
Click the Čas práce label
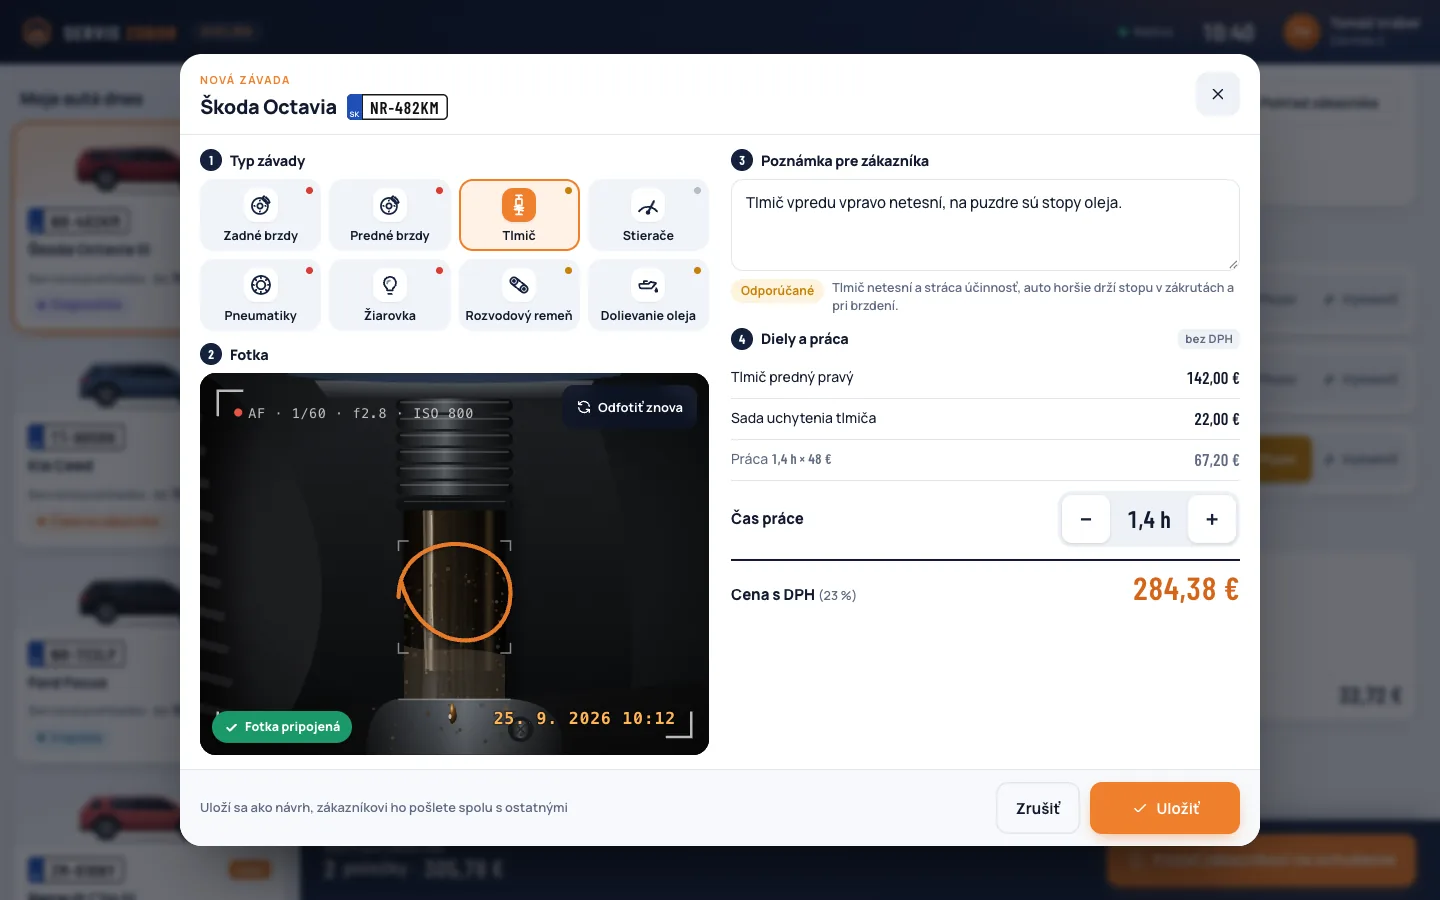tap(767, 518)
